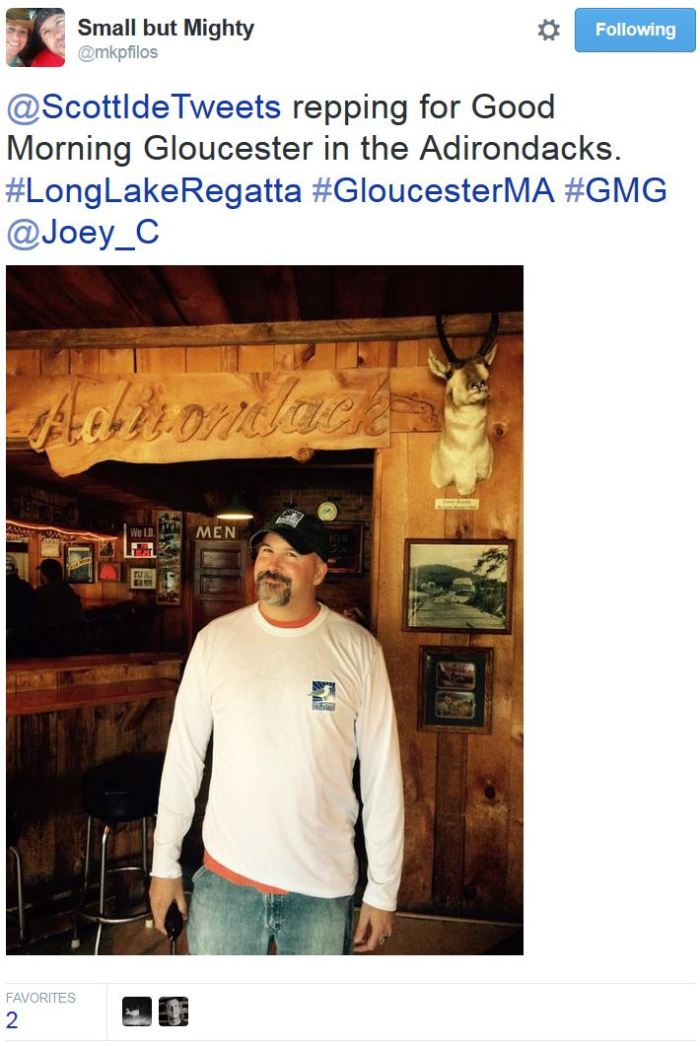Open the #GMG hashtag
The height and width of the screenshot is (1046, 700).
point(615,191)
